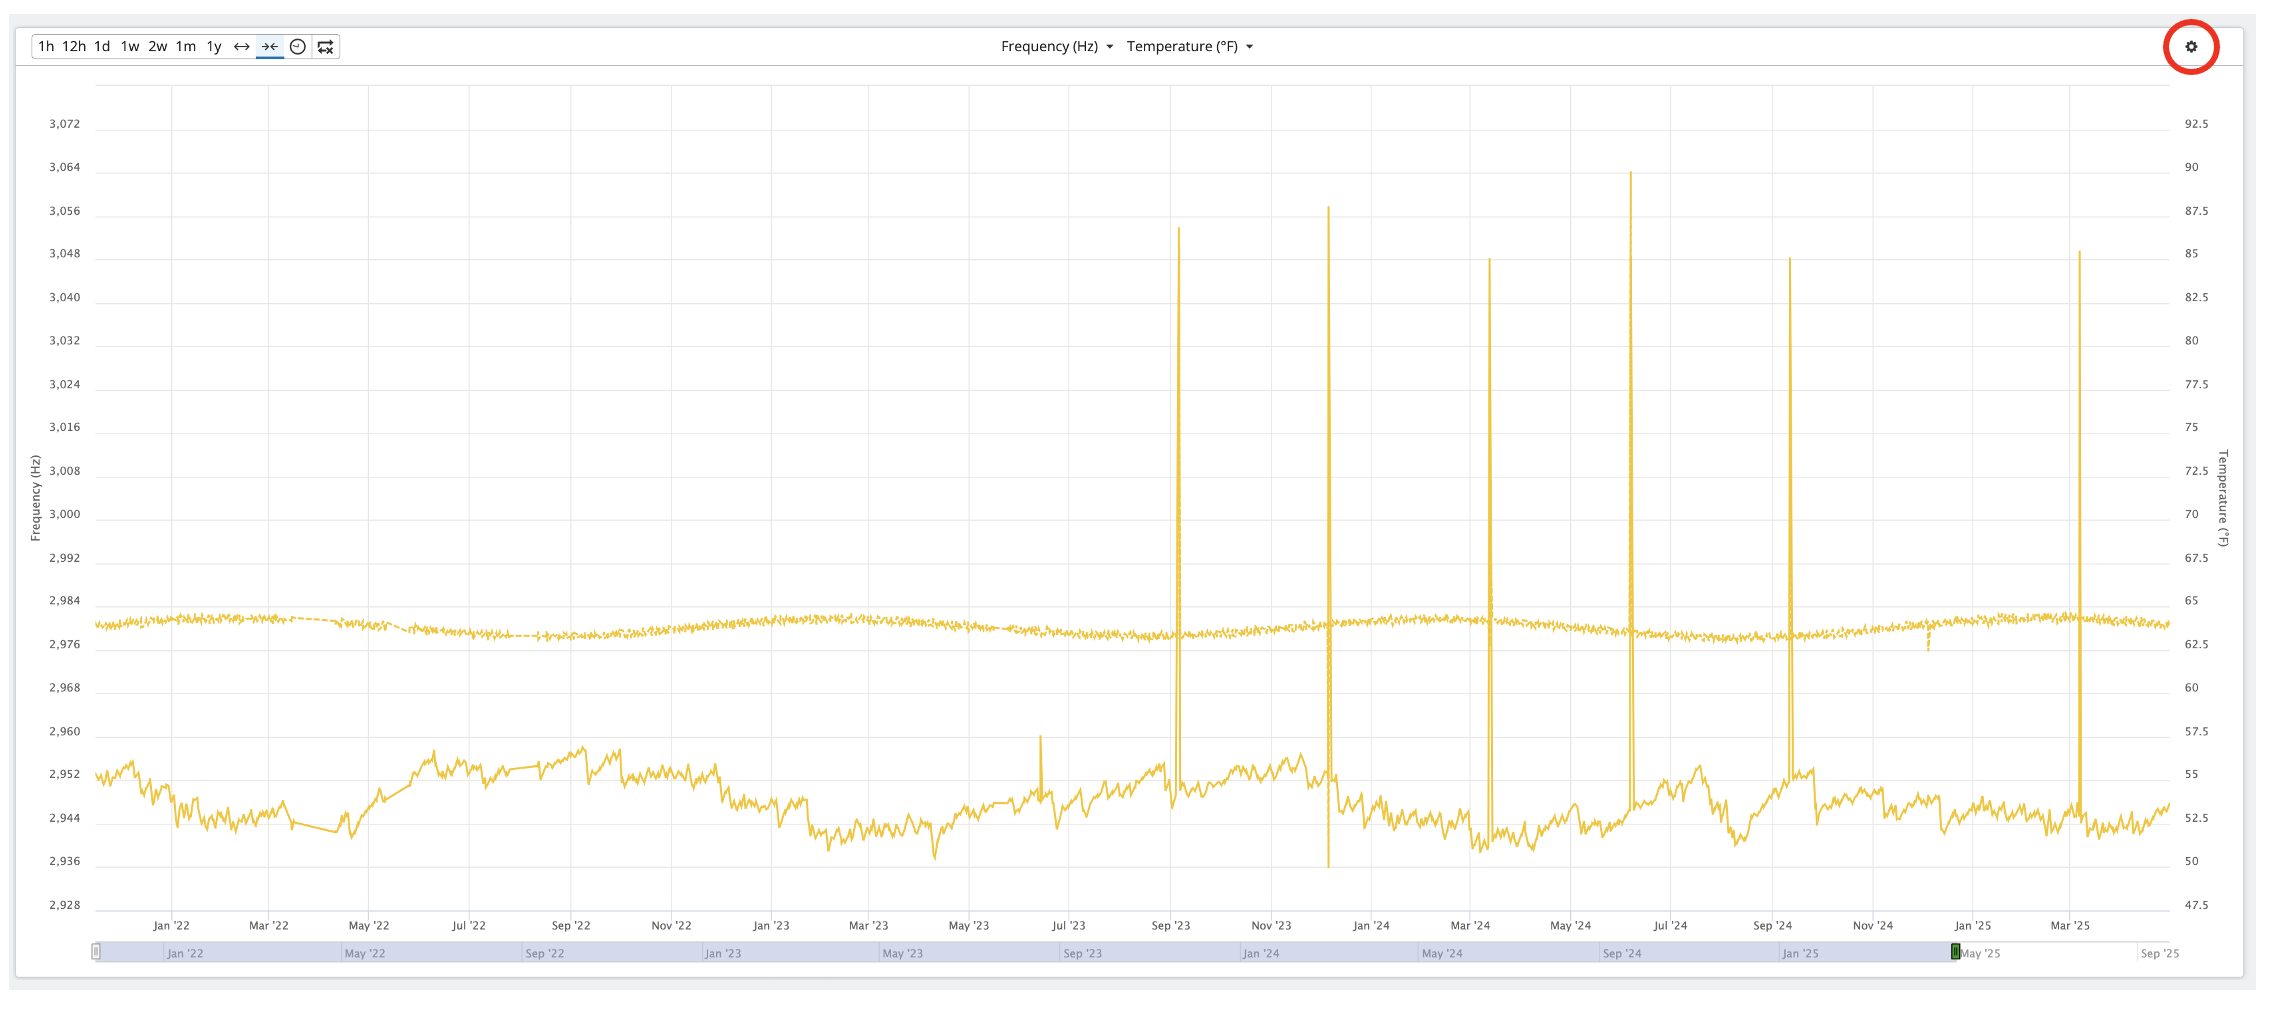The image size is (2290, 1010).
Task: Click the navigator bar near Sep '23
Action: [x=1082, y=953]
